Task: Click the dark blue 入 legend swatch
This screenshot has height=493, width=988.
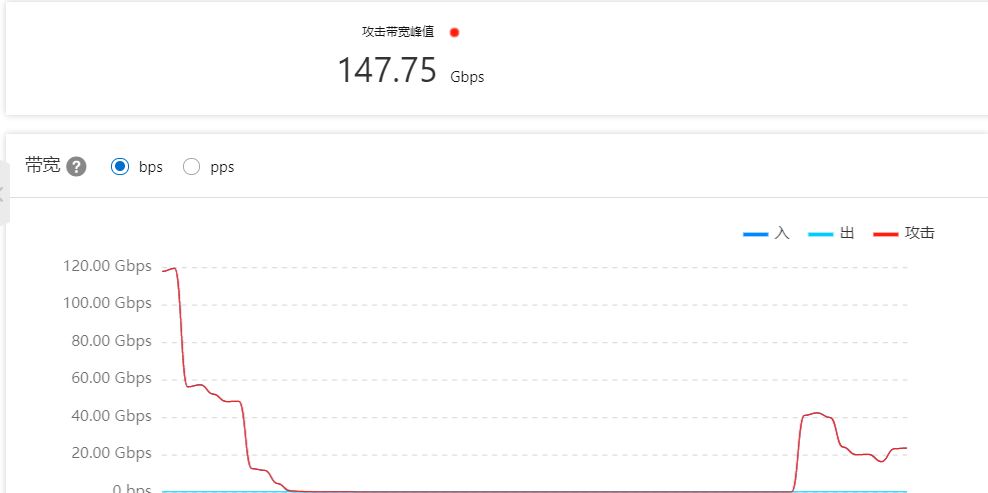Action: 755,235
